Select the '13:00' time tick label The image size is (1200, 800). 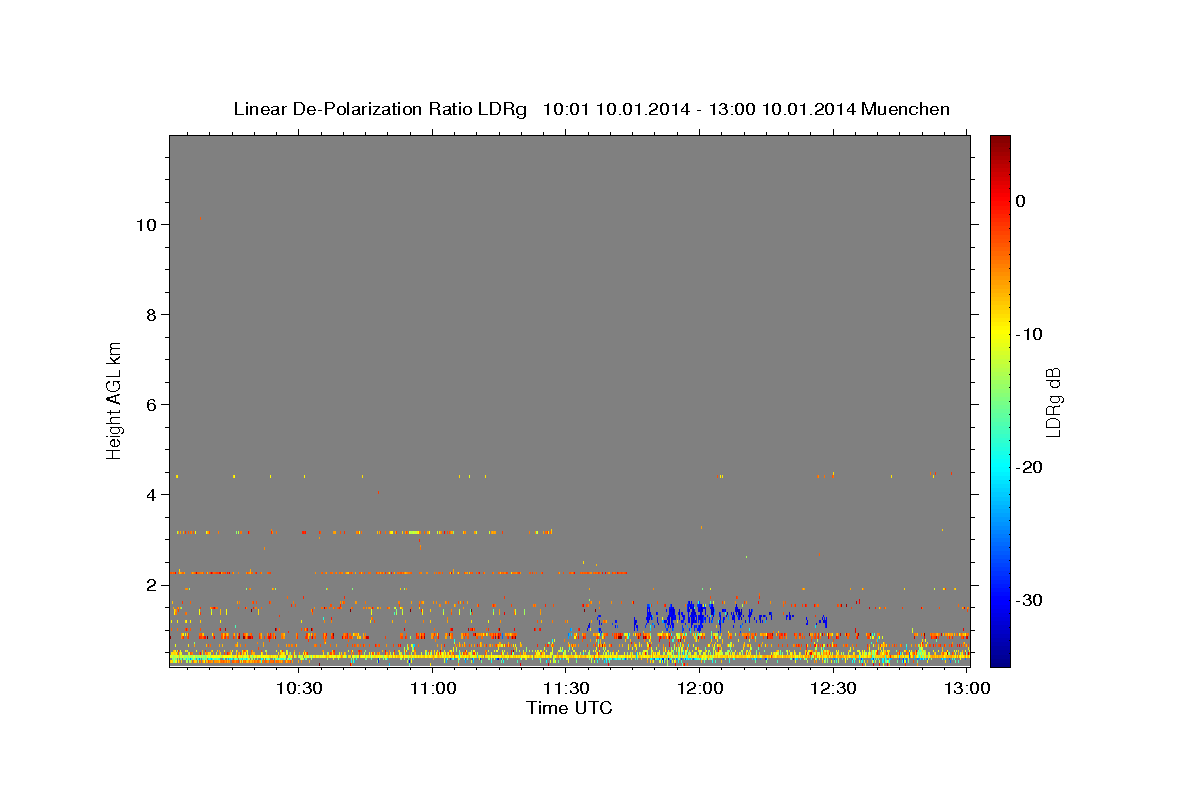coord(968,688)
